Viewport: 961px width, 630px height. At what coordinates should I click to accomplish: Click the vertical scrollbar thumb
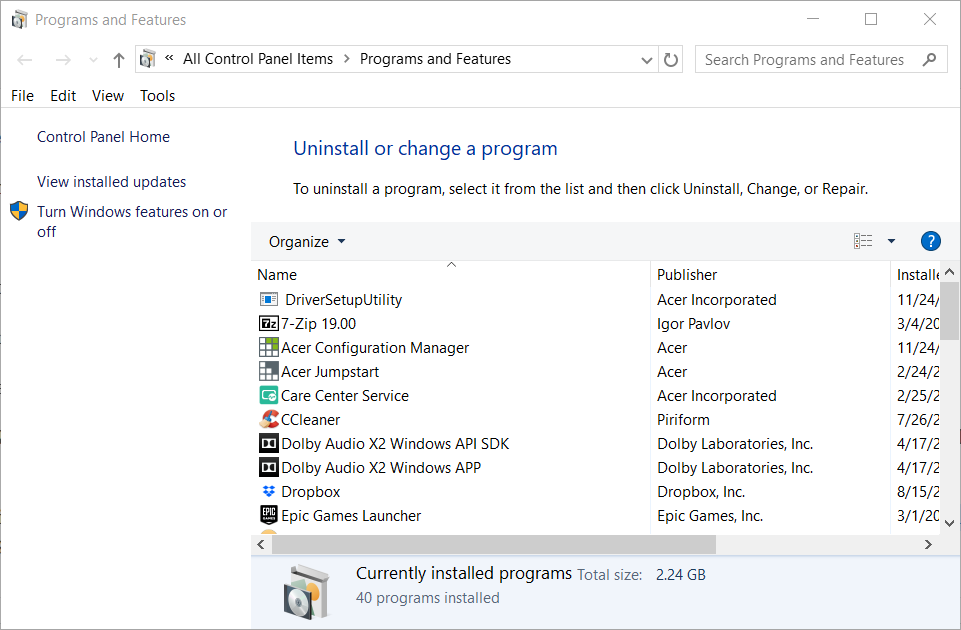tap(949, 311)
